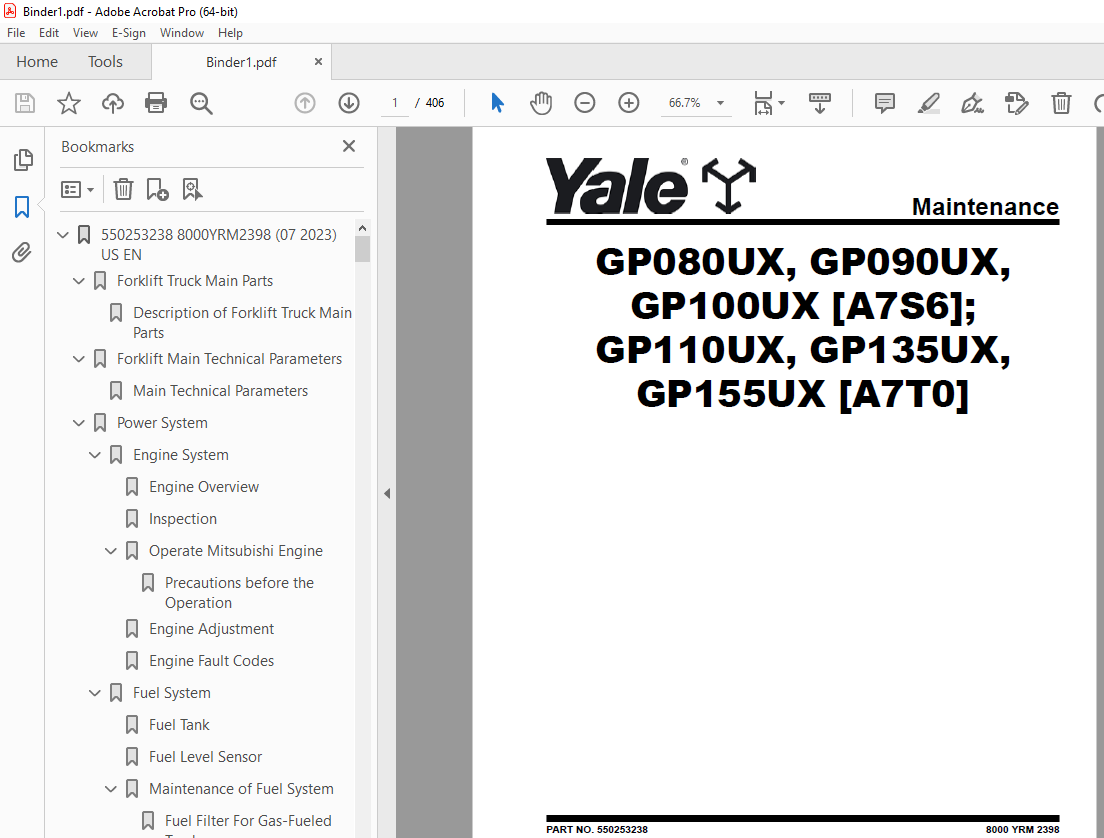Zoom out with minus icon
The width and height of the screenshot is (1104, 838).
tap(584, 103)
